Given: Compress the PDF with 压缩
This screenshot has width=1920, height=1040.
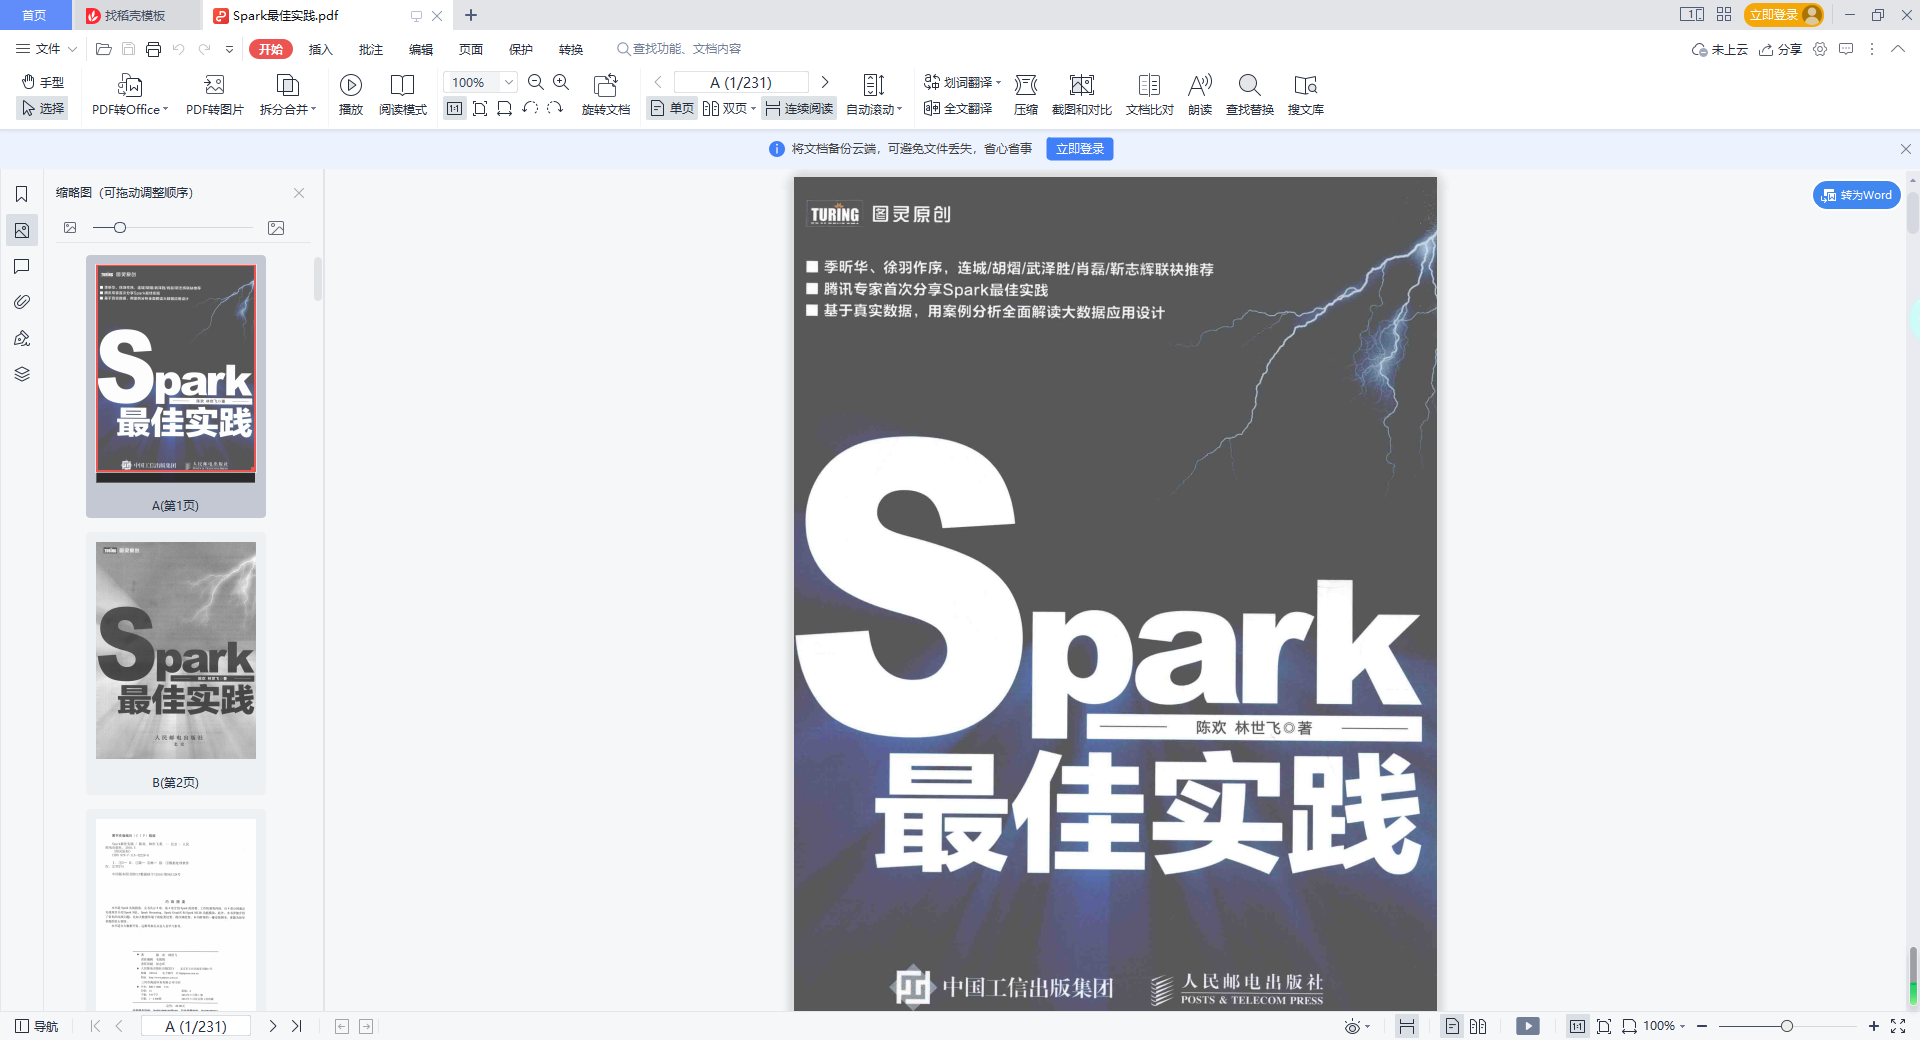Looking at the screenshot, I should pos(1026,95).
